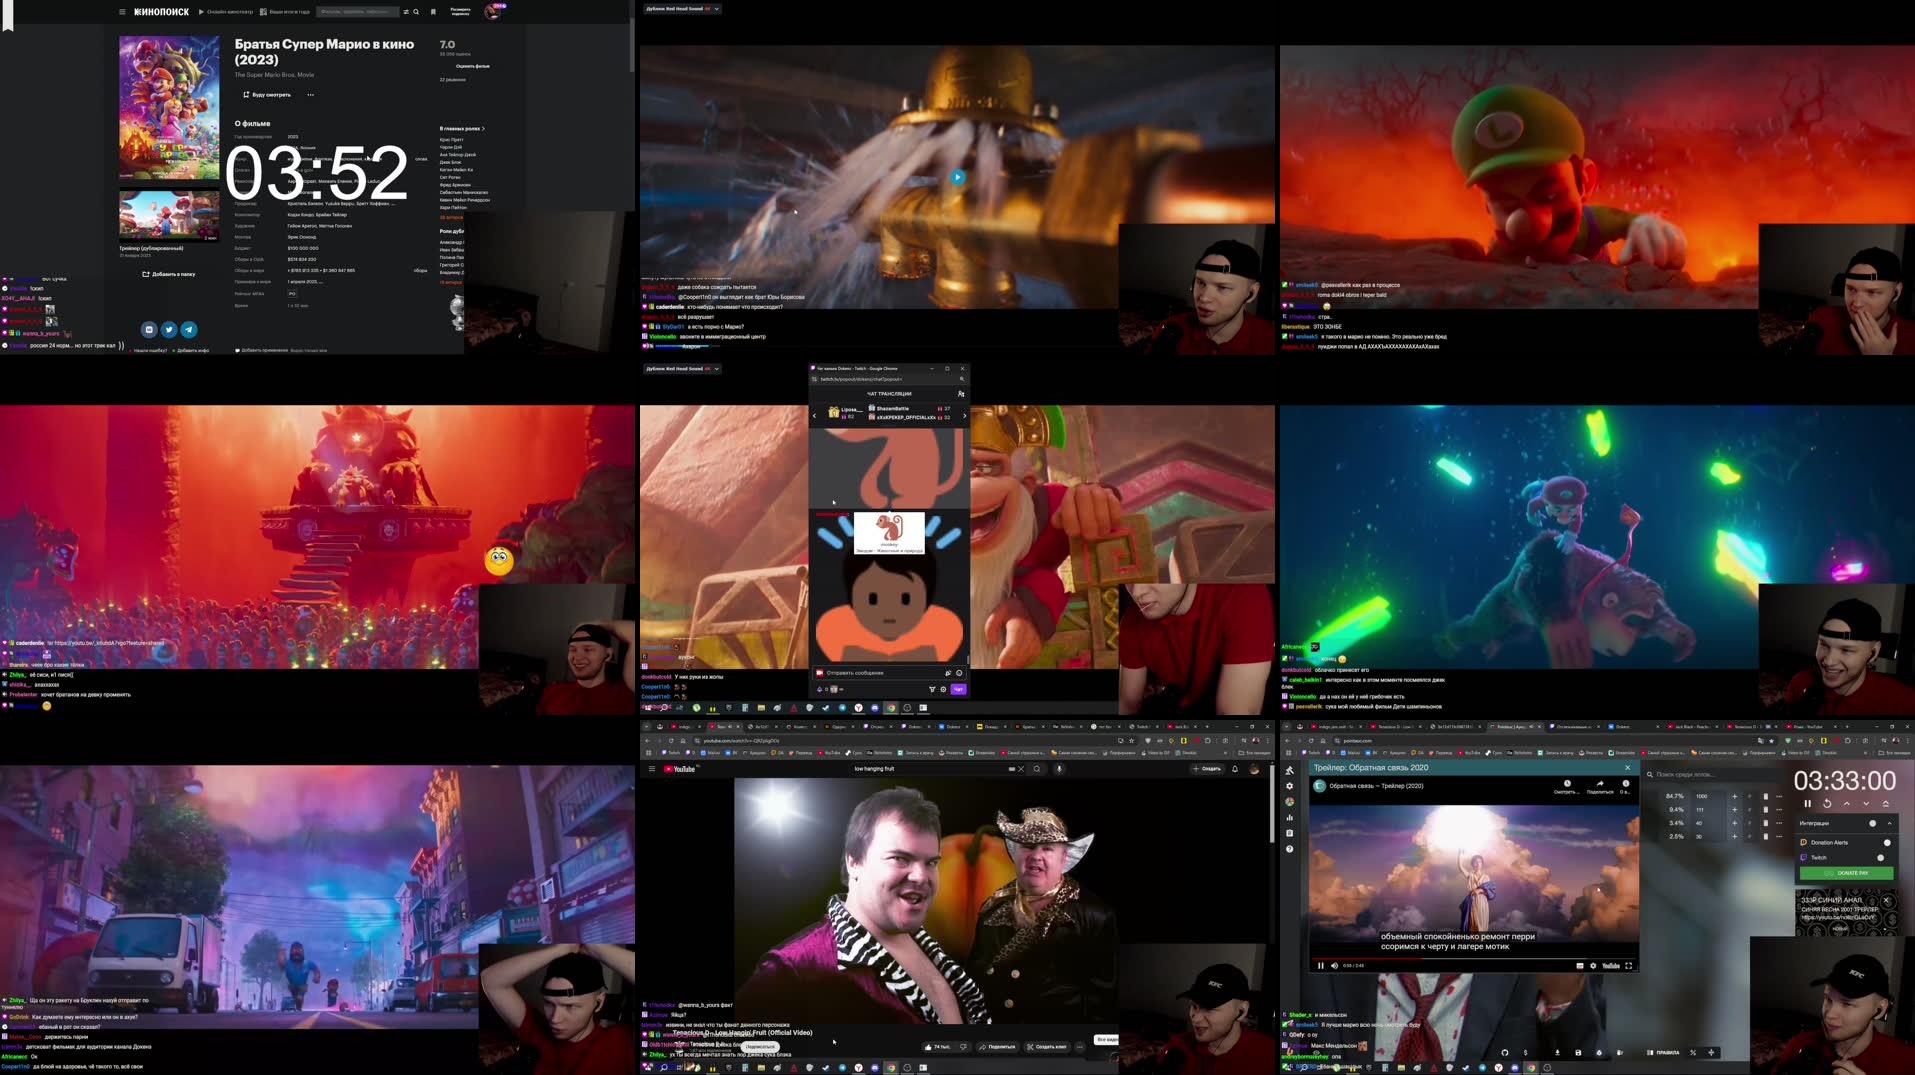Click the YouTube Создать button
The height and width of the screenshot is (1075, 1915).
(x=1207, y=769)
